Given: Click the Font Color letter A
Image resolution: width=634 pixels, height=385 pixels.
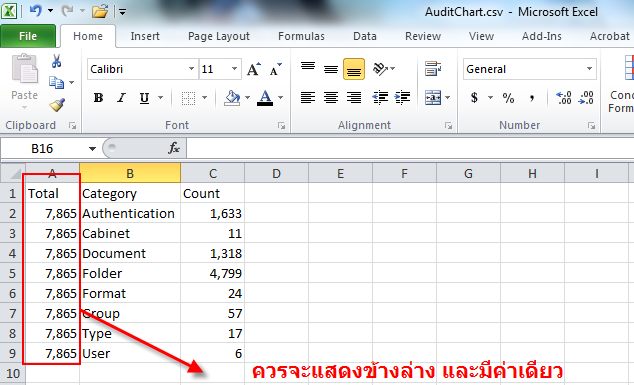Looking at the screenshot, I should 265,97.
